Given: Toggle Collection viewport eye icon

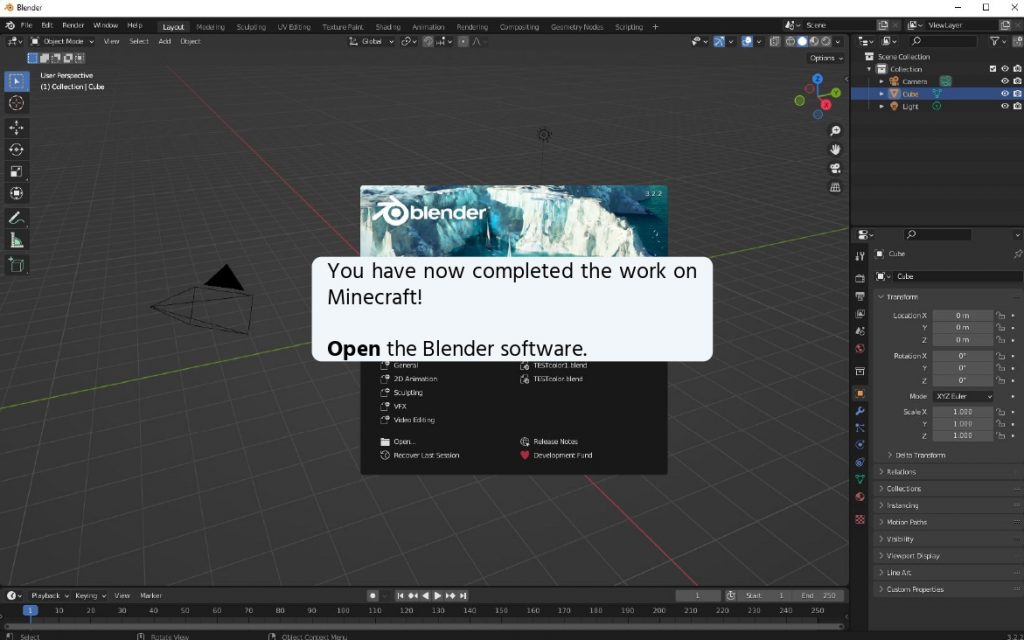Looking at the screenshot, I should [1004, 69].
